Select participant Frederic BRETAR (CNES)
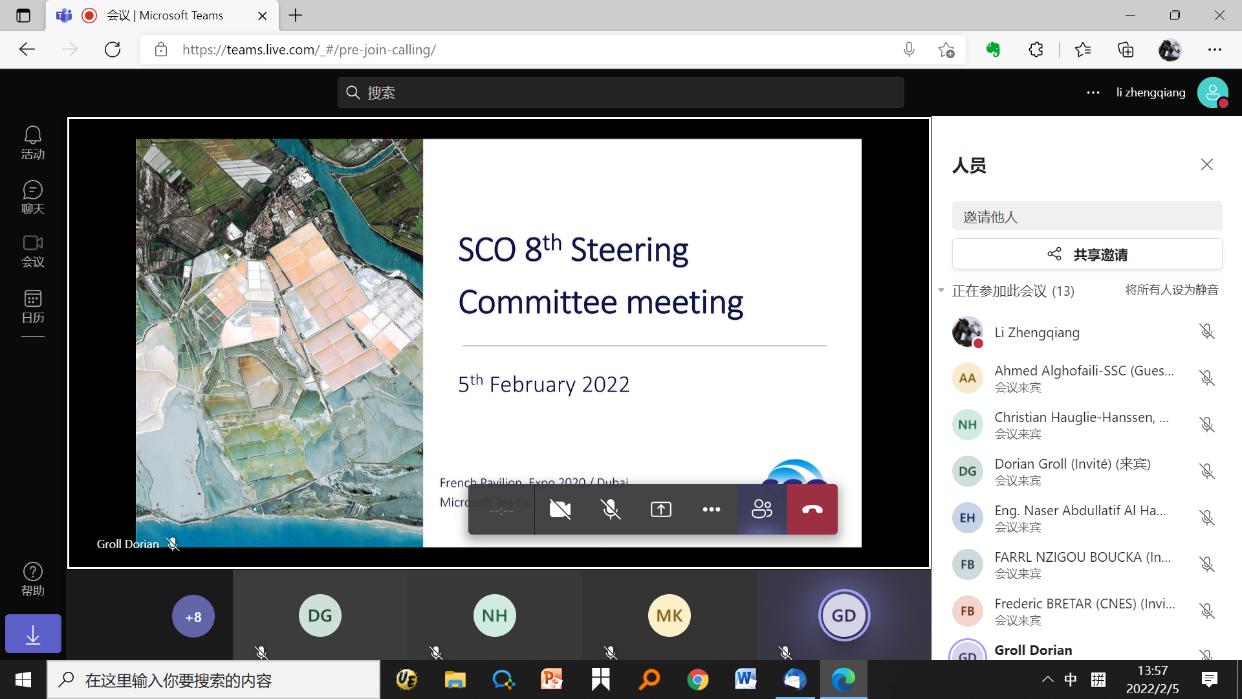 pos(1087,611)
